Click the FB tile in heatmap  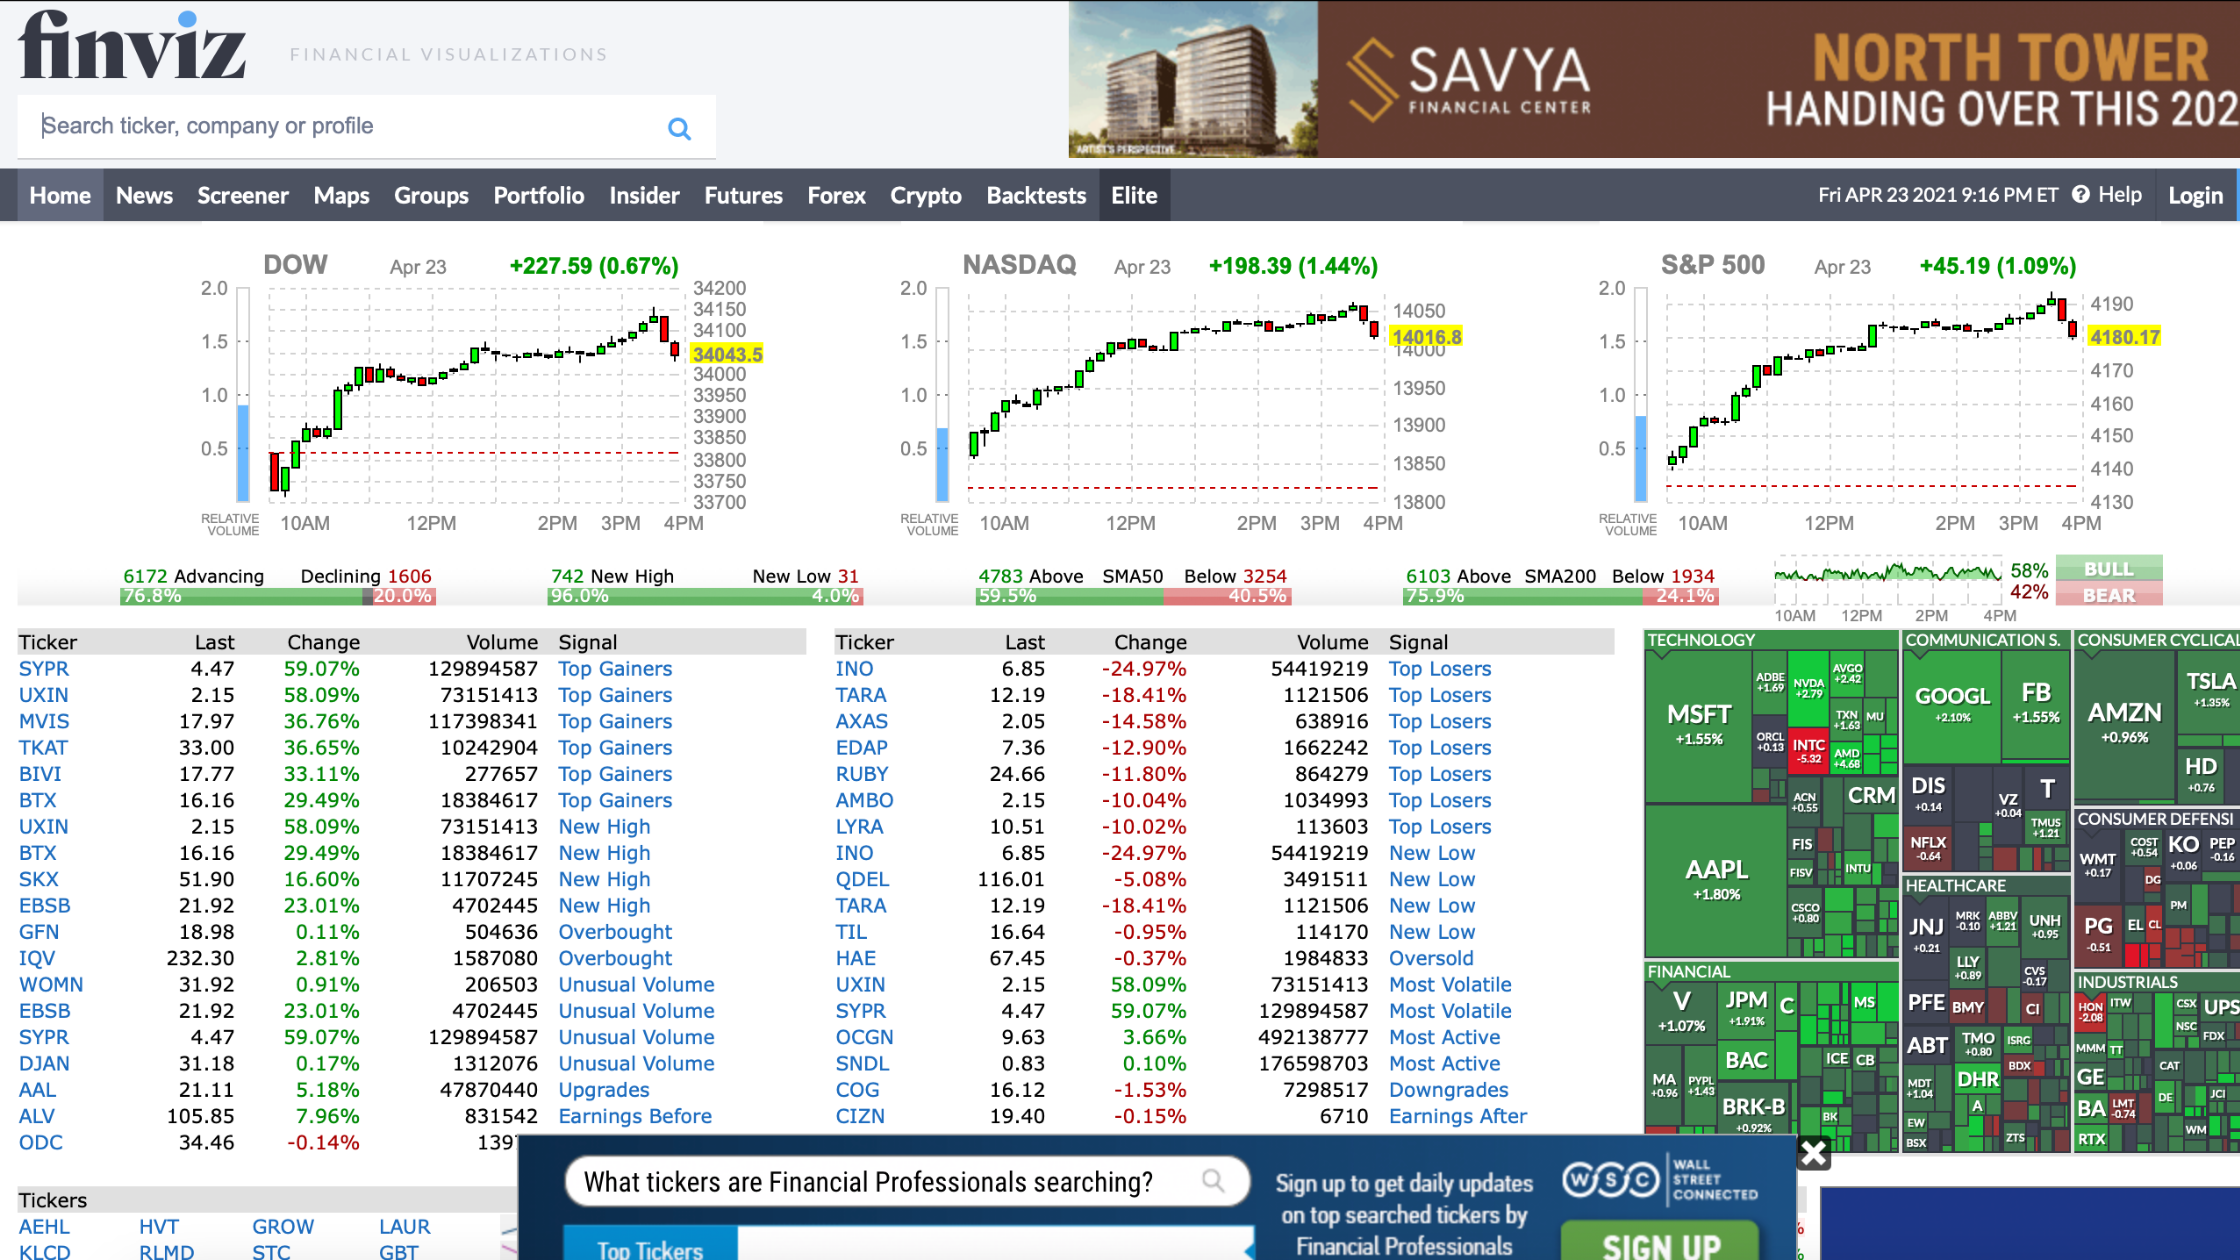click(x=2036, y=702)
